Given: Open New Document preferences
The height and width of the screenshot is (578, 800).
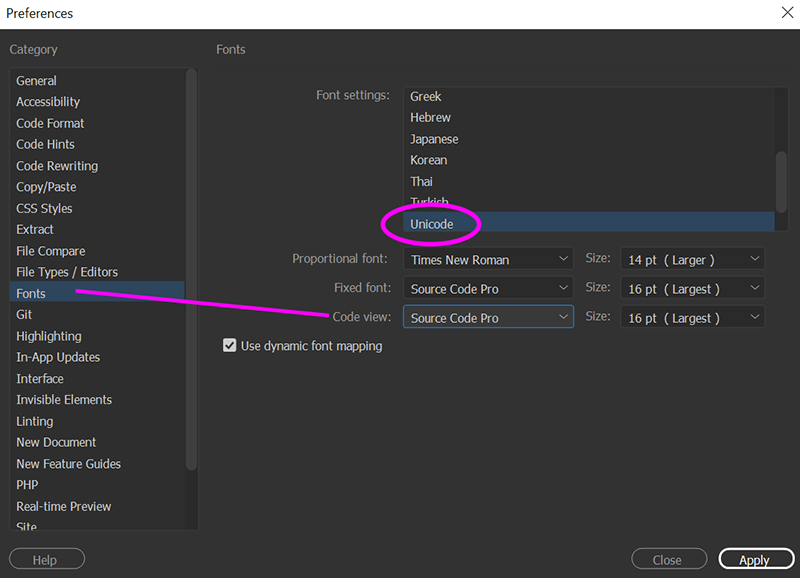Looking at the screenshot, I should coord(97,442).
